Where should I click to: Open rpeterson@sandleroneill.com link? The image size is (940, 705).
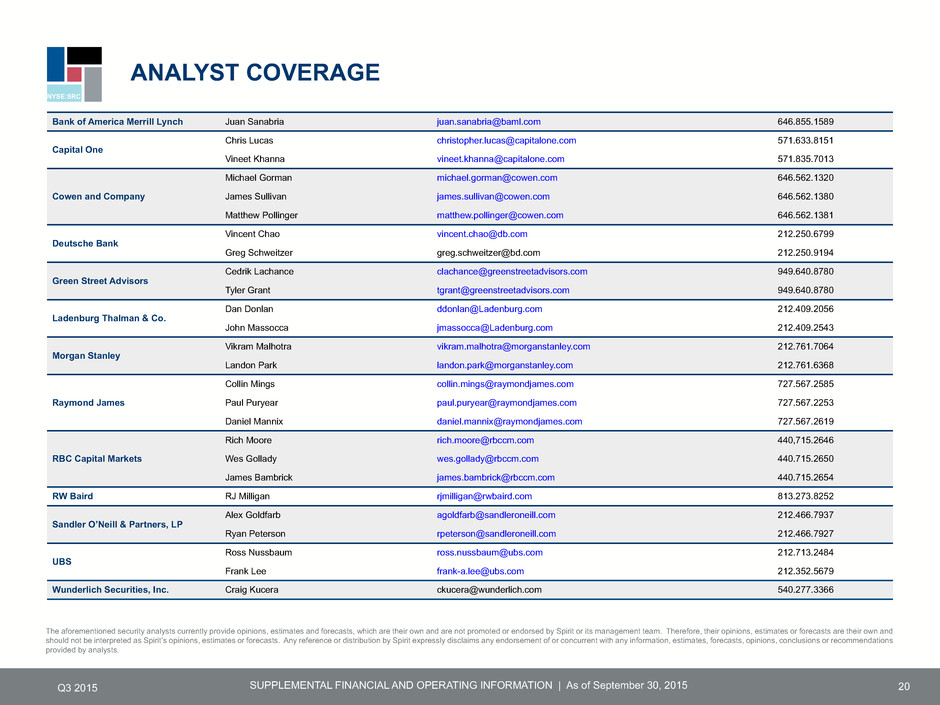coord(496,534)
